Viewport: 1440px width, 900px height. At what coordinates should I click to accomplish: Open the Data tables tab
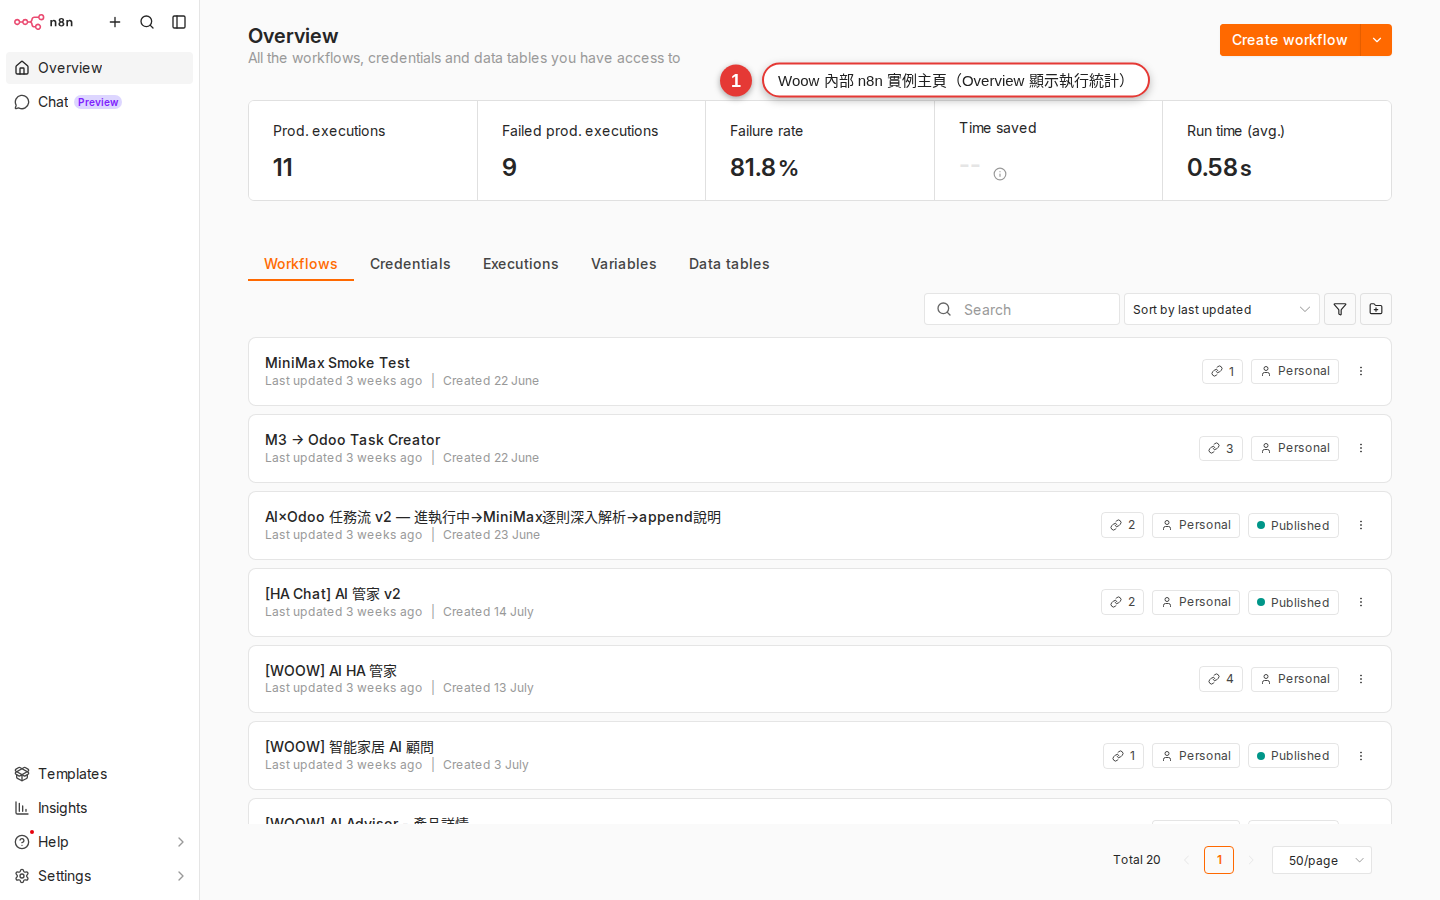(x=729, y=264)
